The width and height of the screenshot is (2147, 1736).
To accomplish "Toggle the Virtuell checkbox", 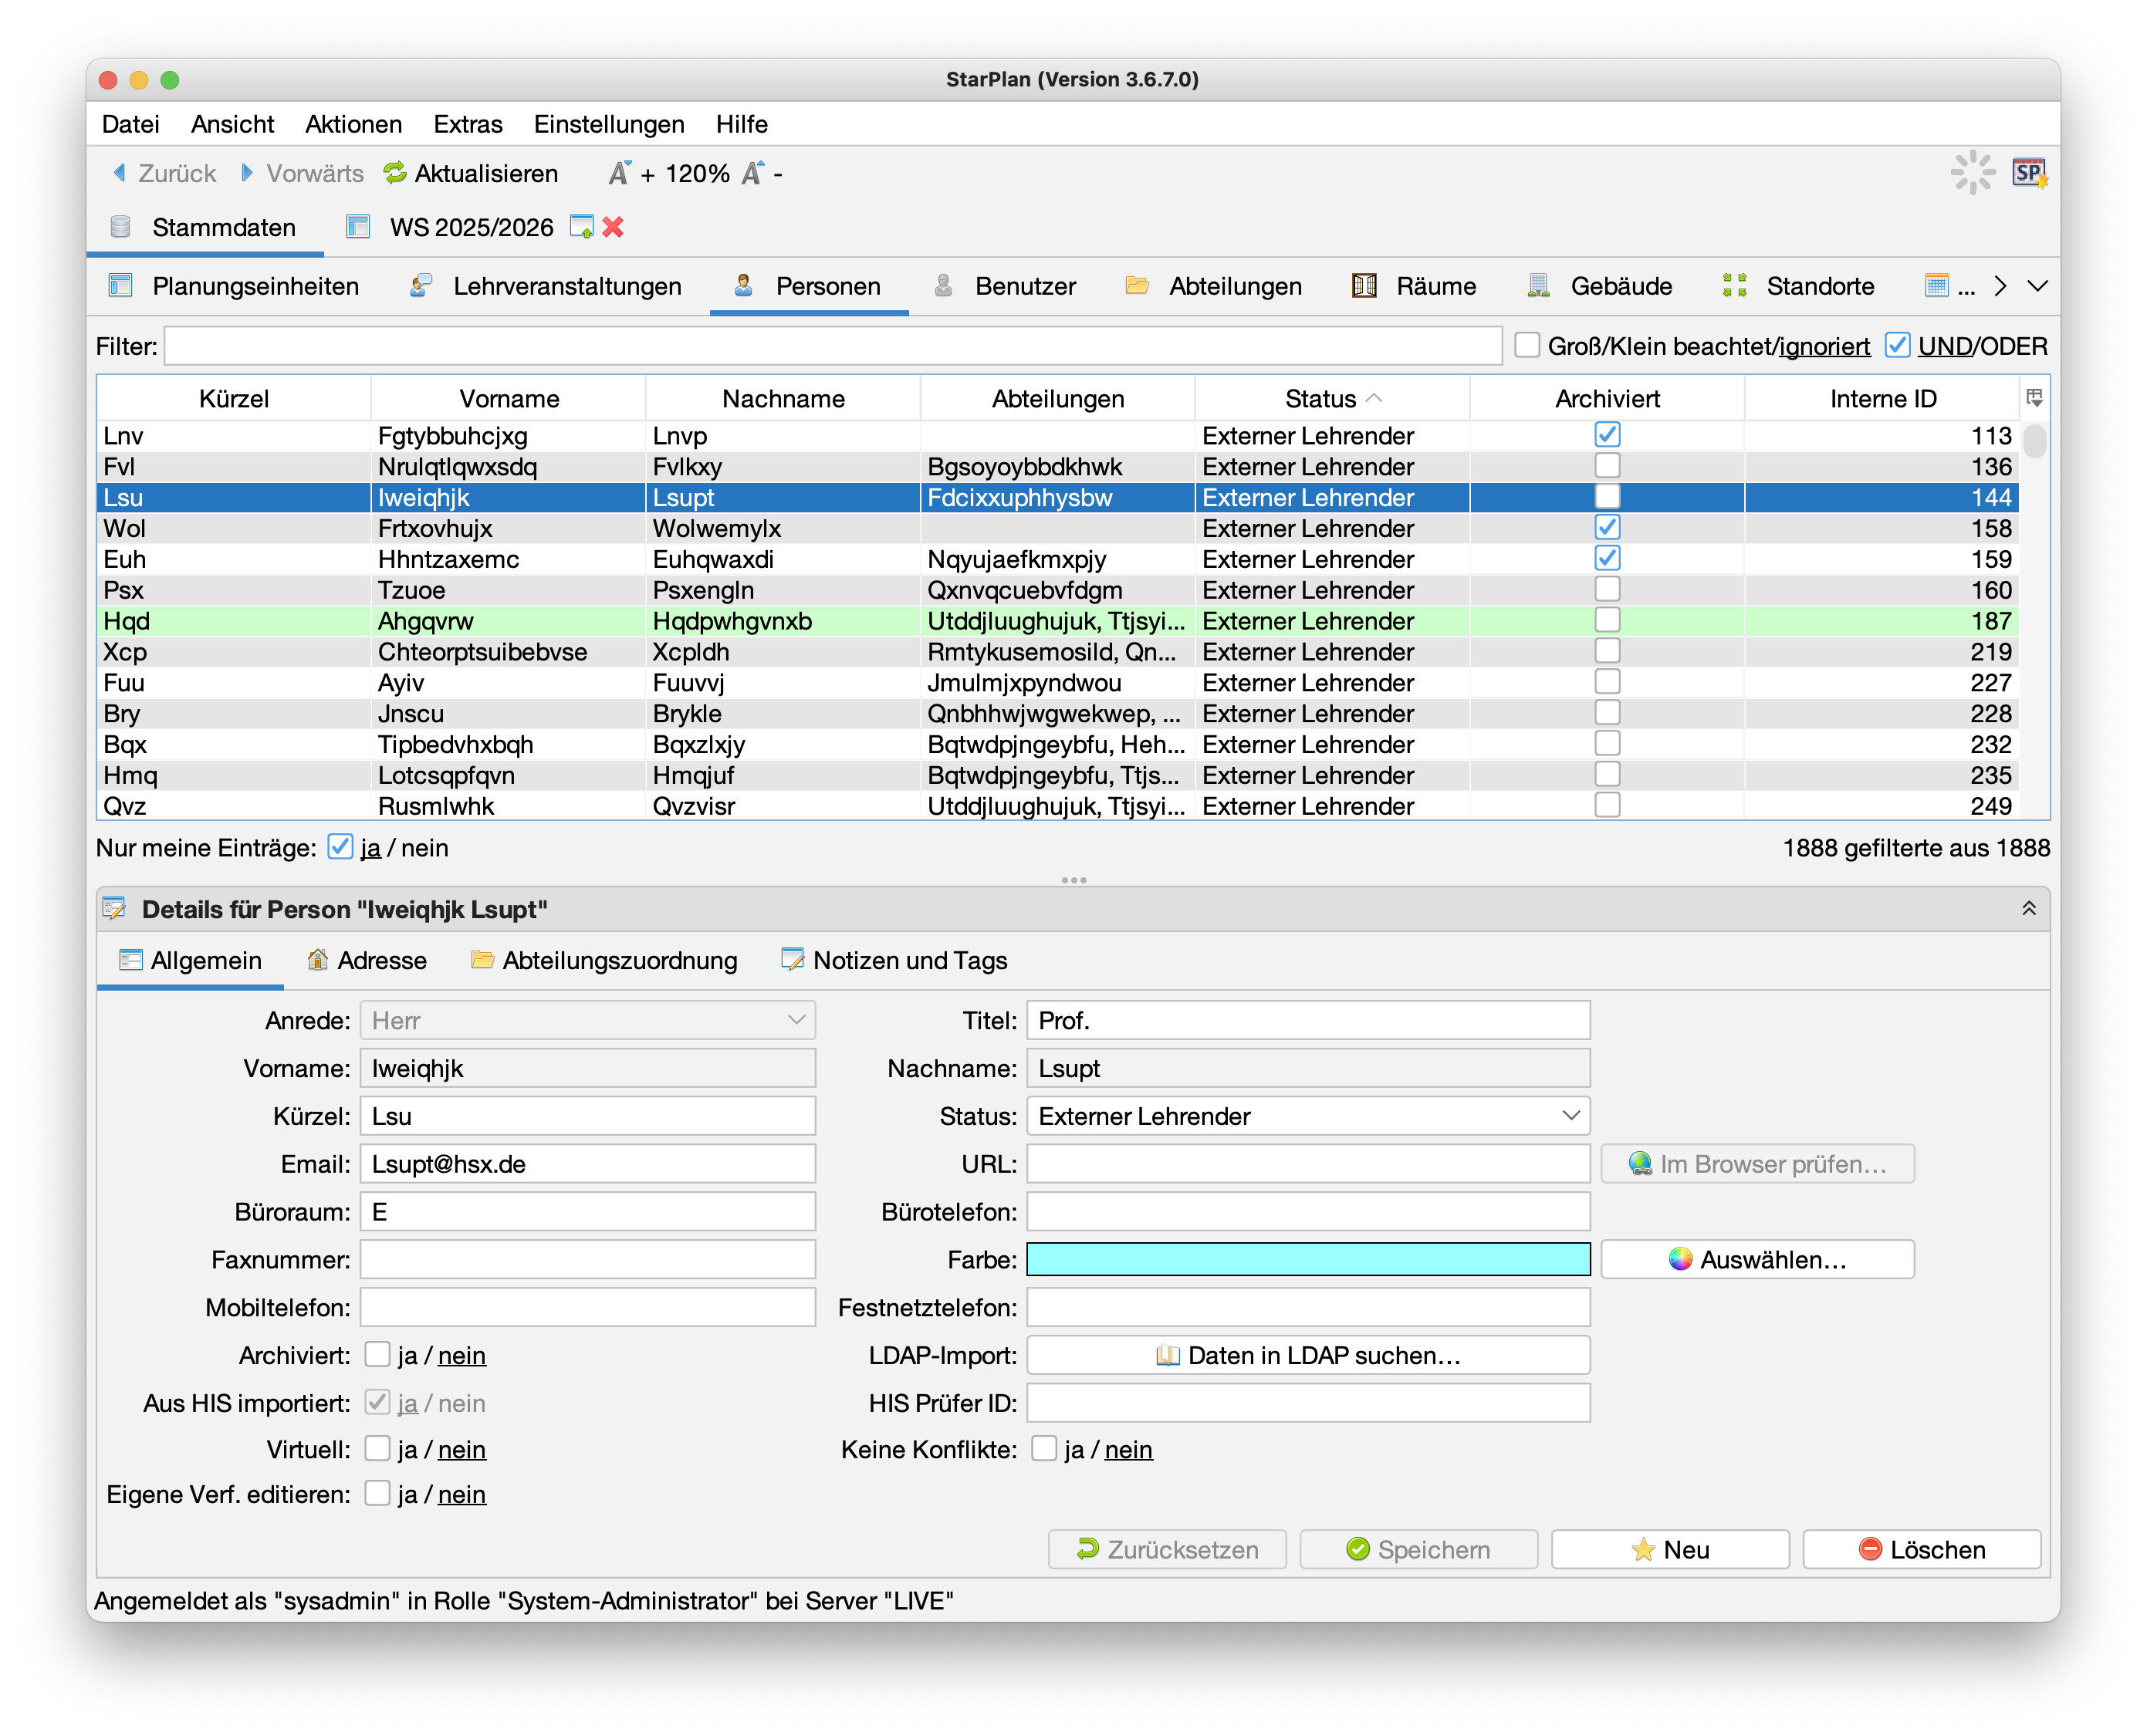I will [x=377, y=1448].
